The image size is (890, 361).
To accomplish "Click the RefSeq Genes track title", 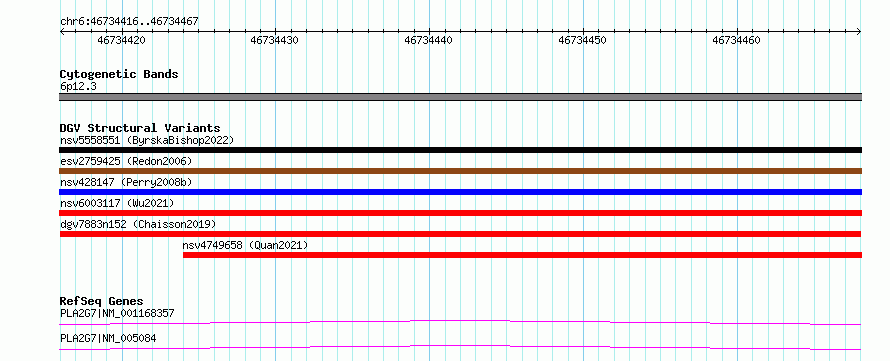I will [102, 301].
